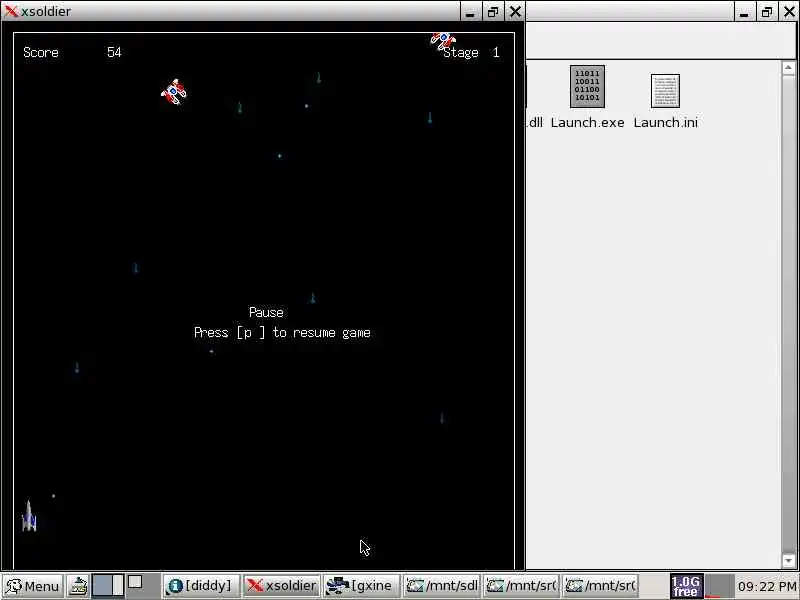This screenshot has height=600, width=800.
Task: Open the /mnt/sdl taskbar window
Action: 442,586
